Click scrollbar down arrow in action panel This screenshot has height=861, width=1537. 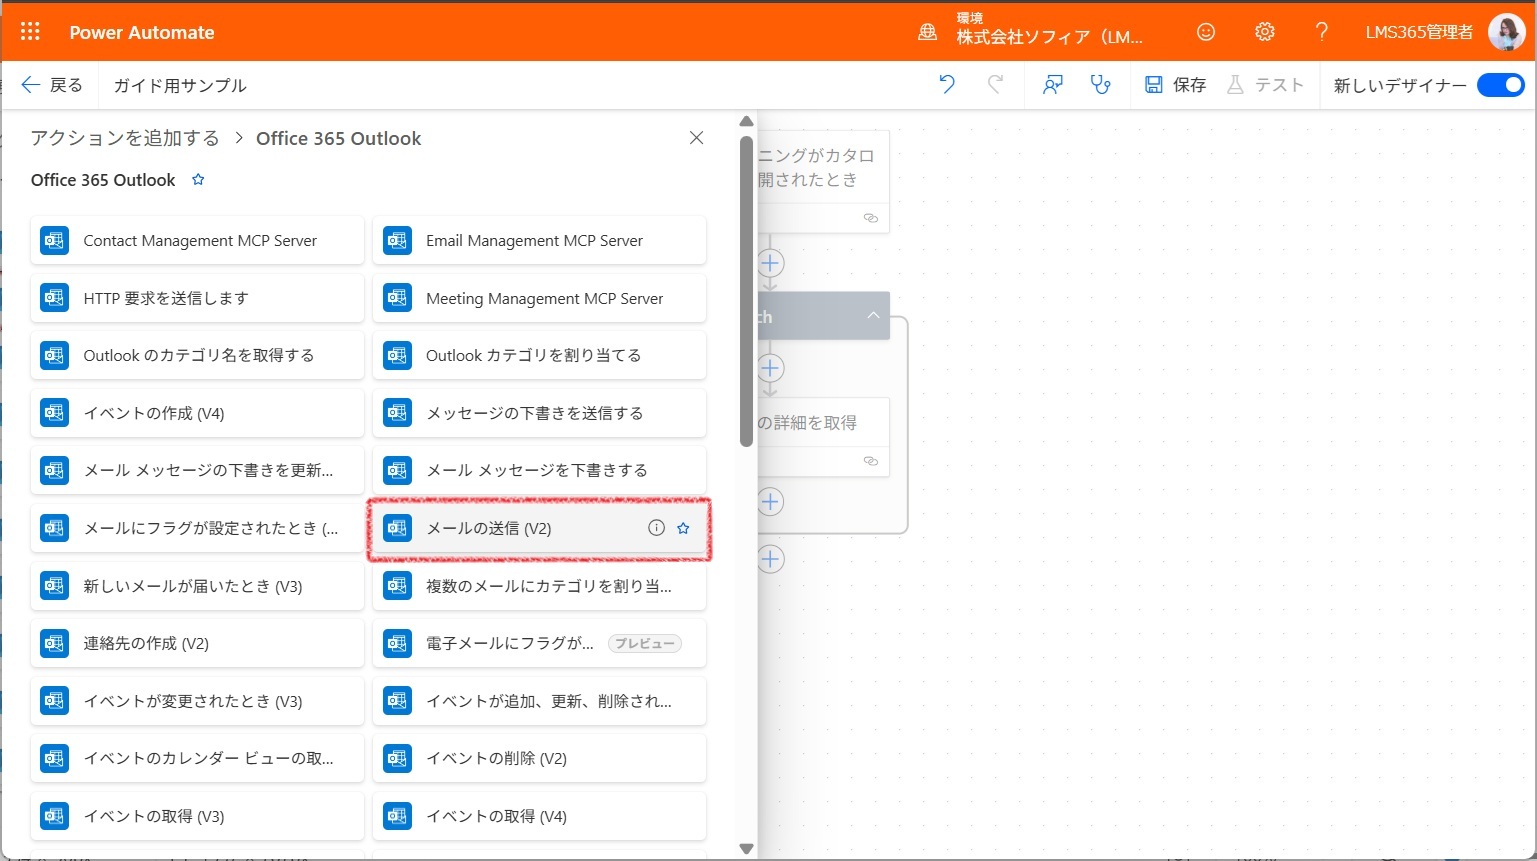click(746, 848)
